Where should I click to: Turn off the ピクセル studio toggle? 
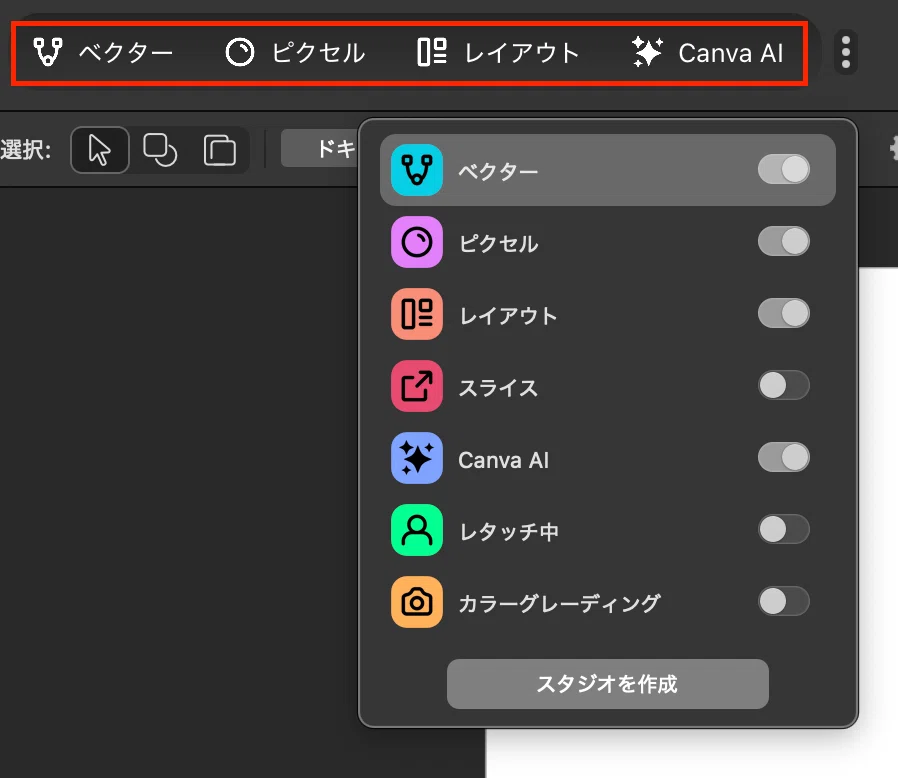783,241
